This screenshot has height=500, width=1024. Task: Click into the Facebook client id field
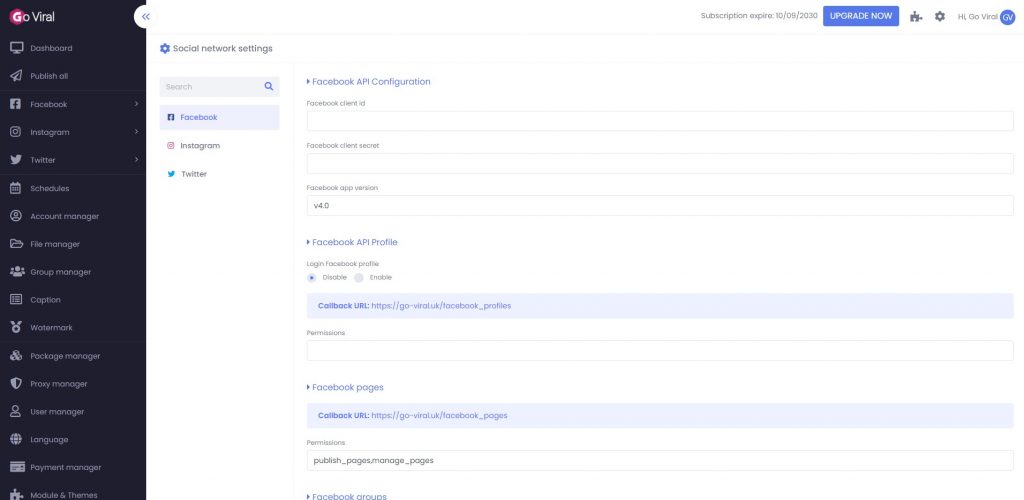click(x=660, y=121)
